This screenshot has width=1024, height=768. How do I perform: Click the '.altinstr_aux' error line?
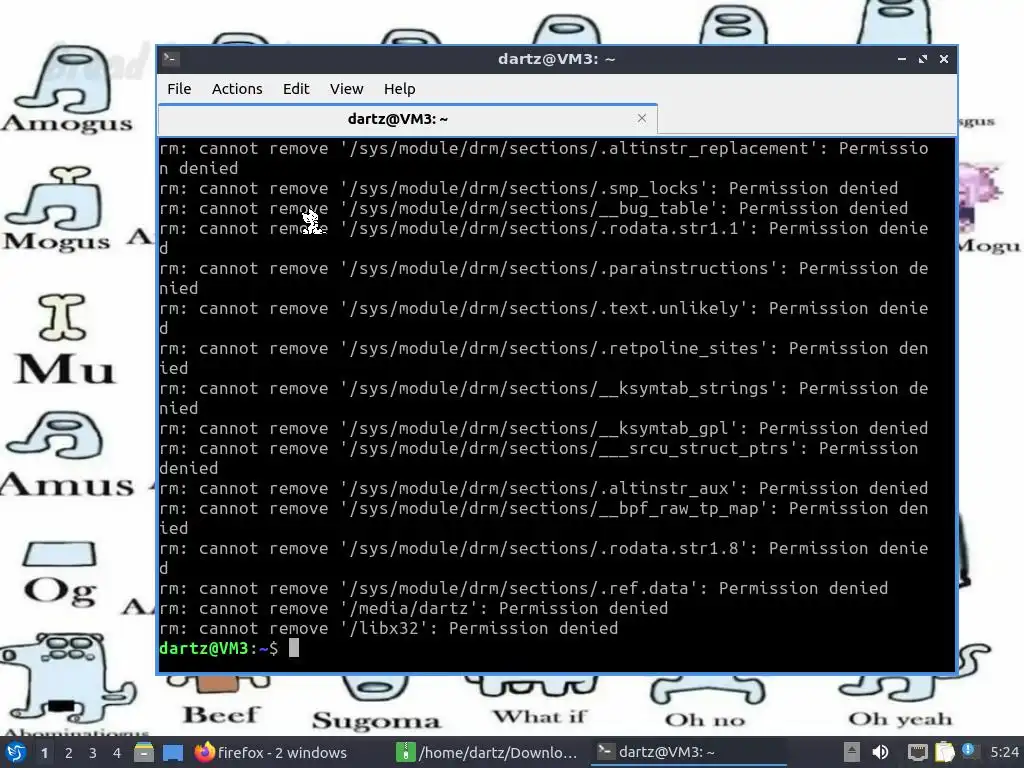pos(543,488)
